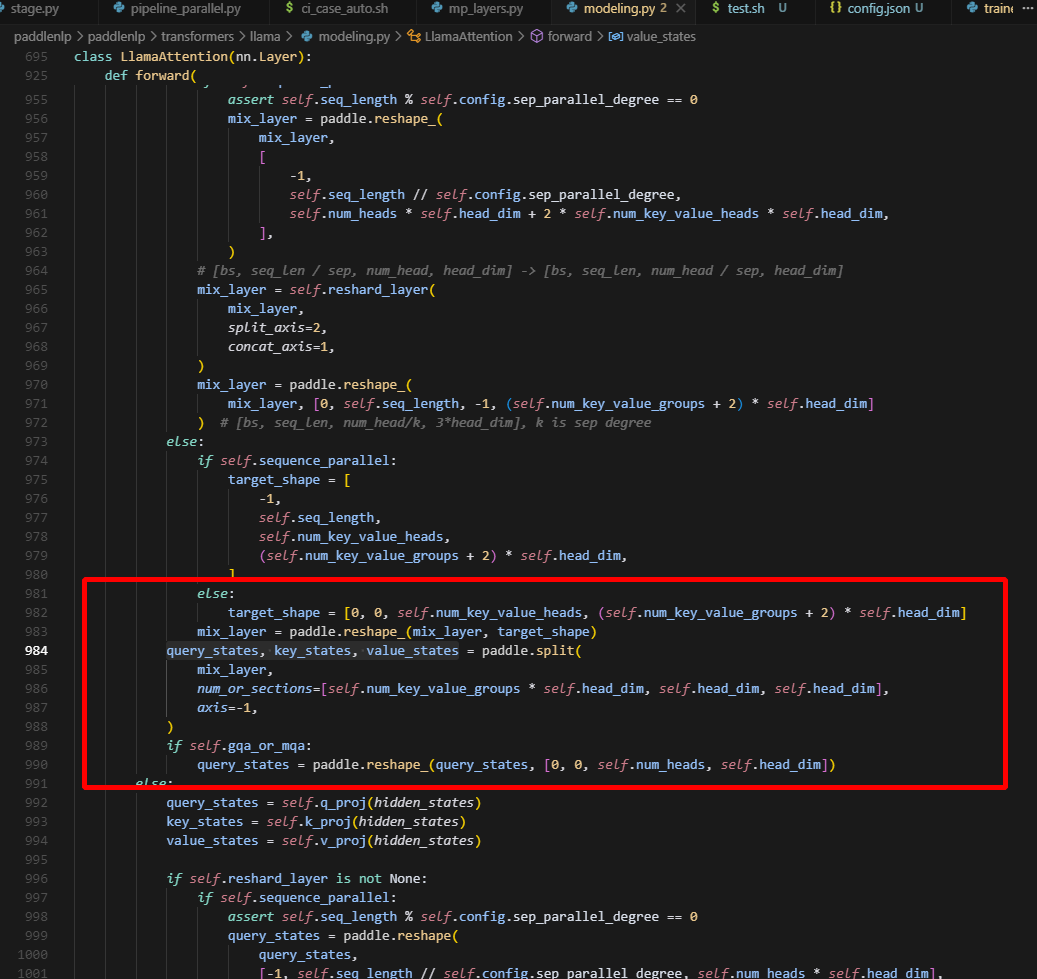Image resolution: width=1037 pixels, height=979 pixels.
Task: Open the pipeline_parallel.py tab
Action: point(185,9)
